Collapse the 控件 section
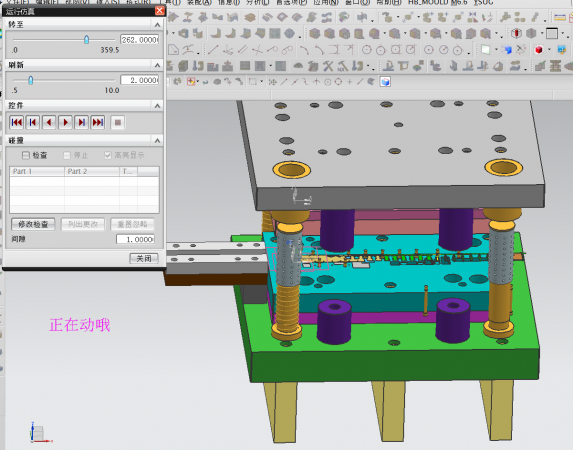573x450 pixels. pyautogui.click(x=157, y=106)
